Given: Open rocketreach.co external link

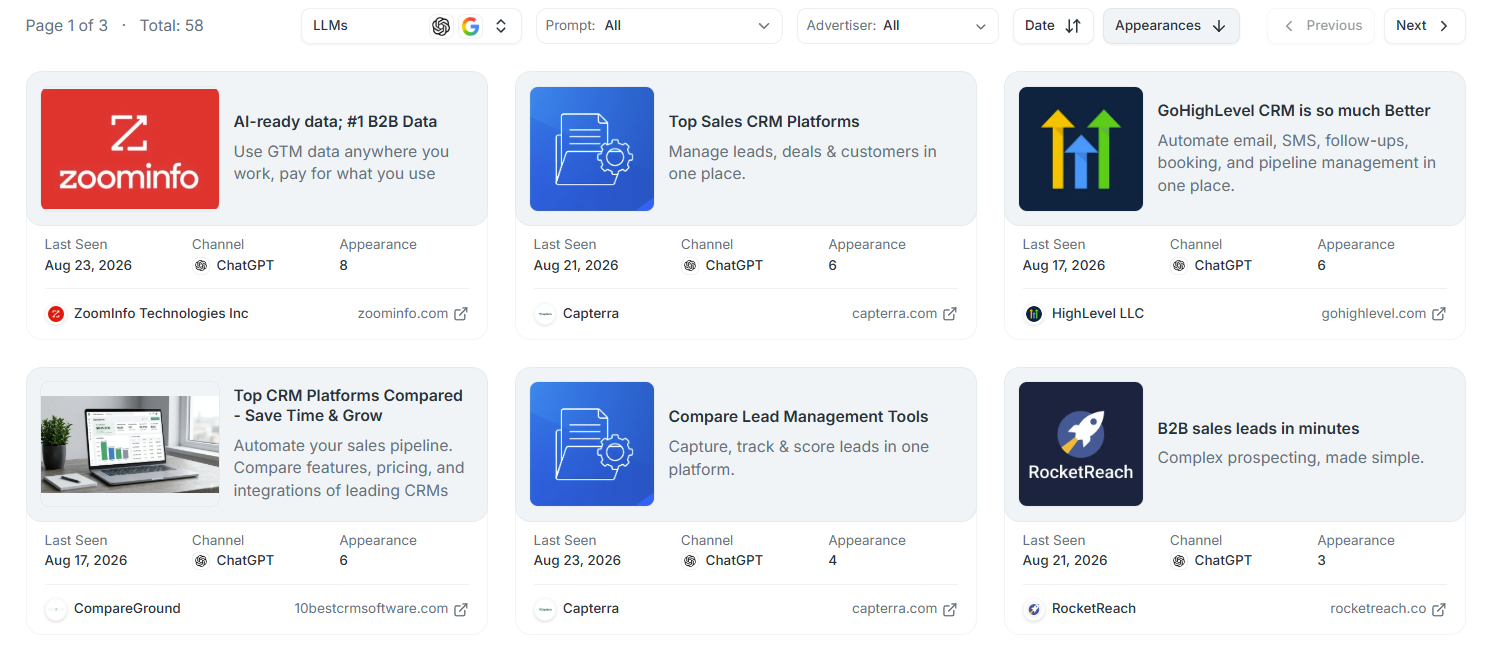Looking at the screenshot, I should [1388, 609].
